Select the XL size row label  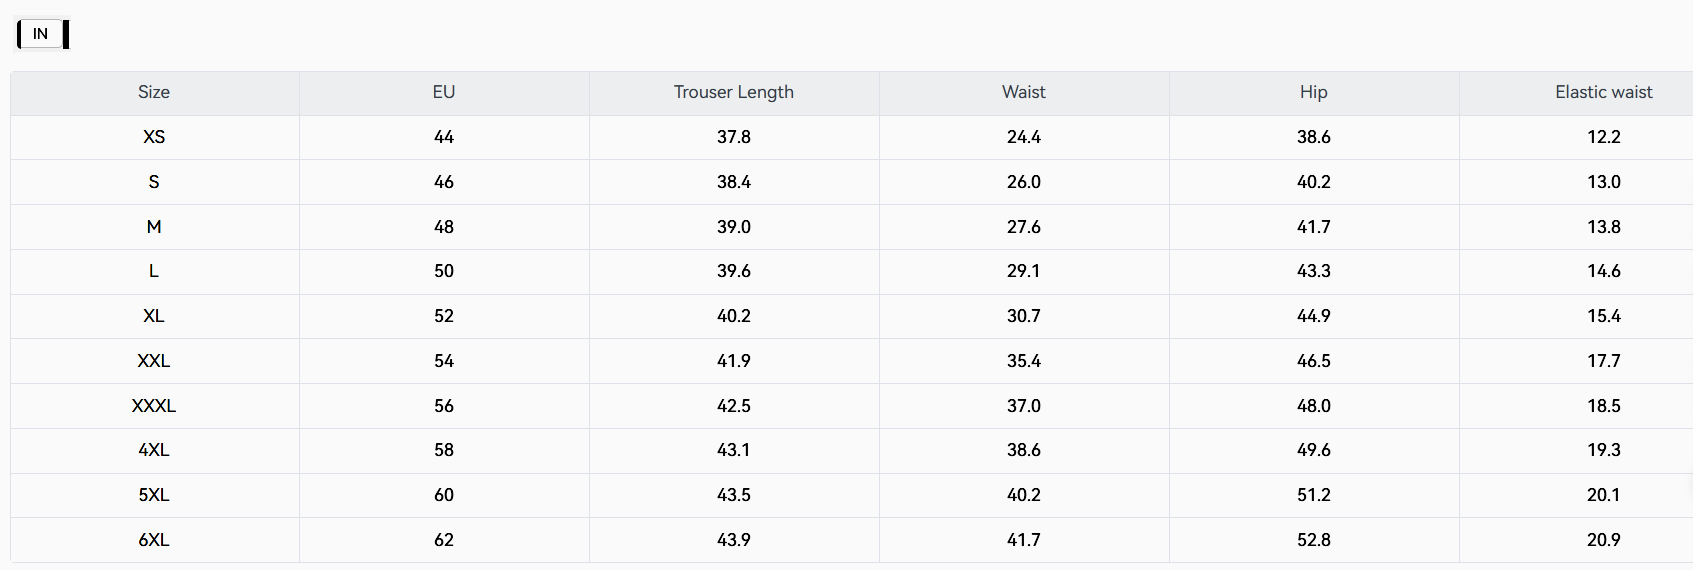(x=154, y=316)
